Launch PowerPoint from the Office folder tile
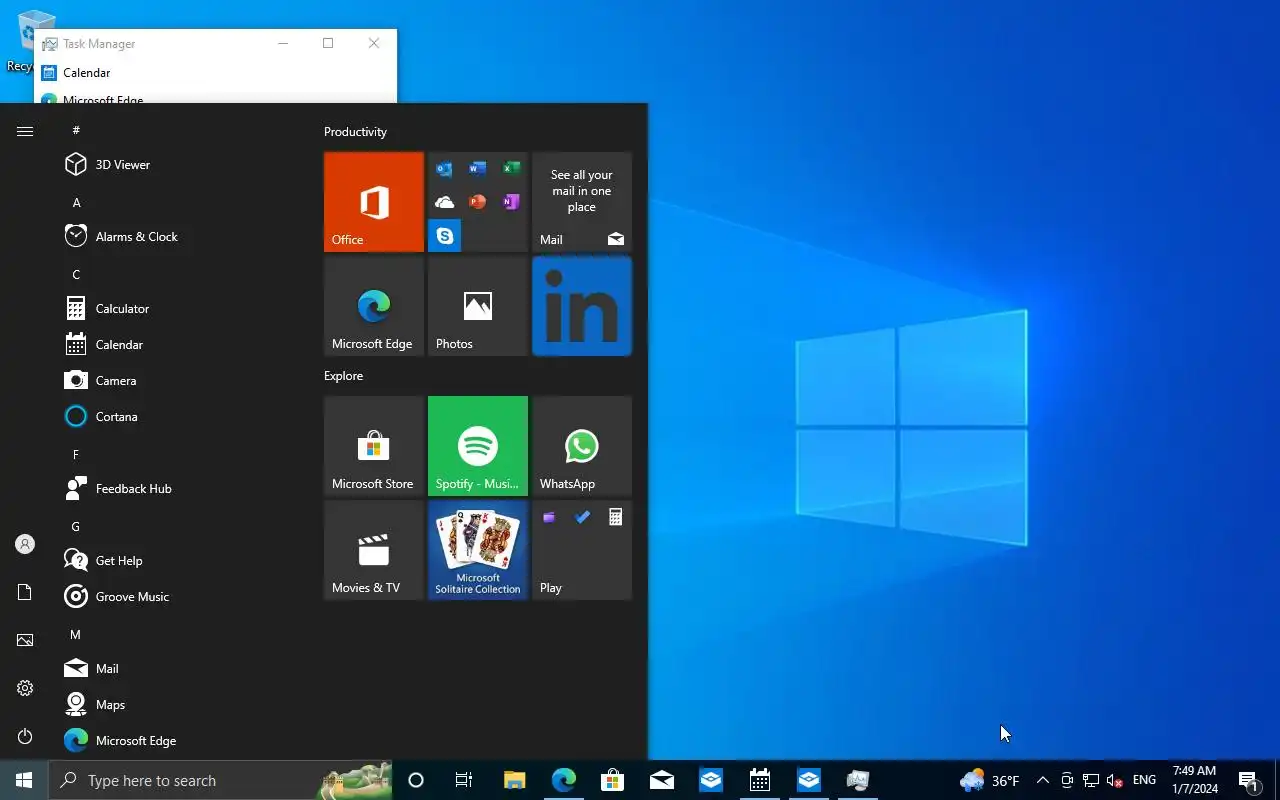This screenshot has height=800, width=1280. (x=478, y=202)
